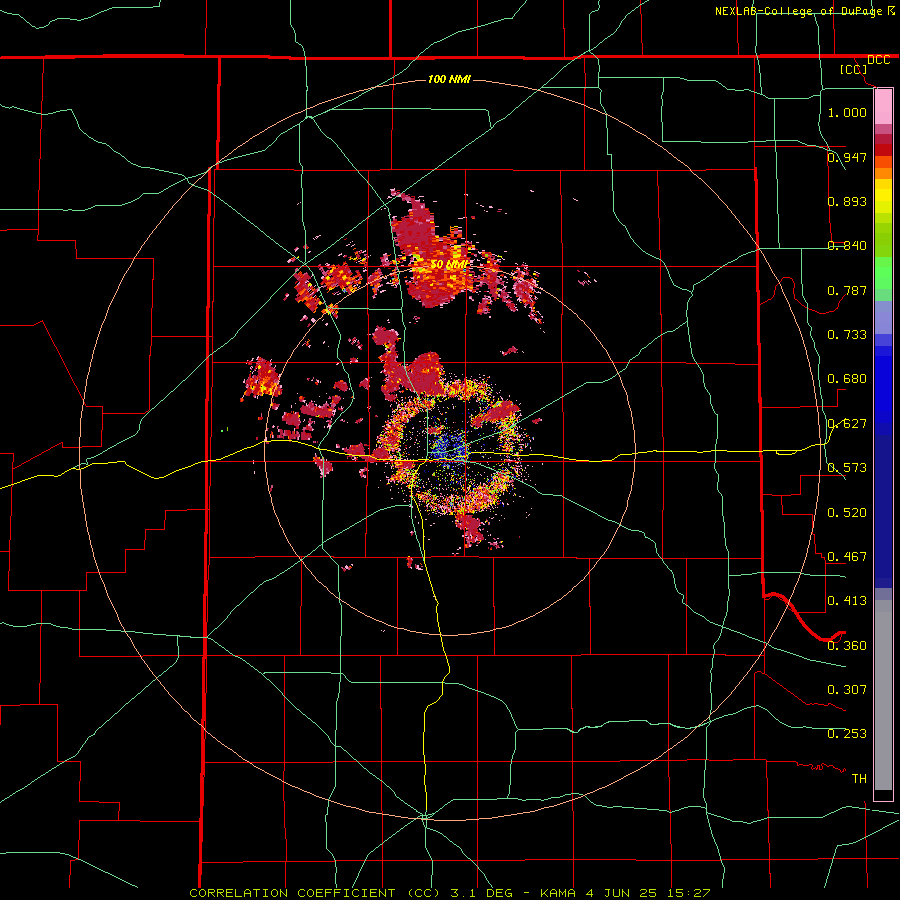Pick the dark navy segment of color bar
This screenshot has width=900, height=900.
[883, 511]
